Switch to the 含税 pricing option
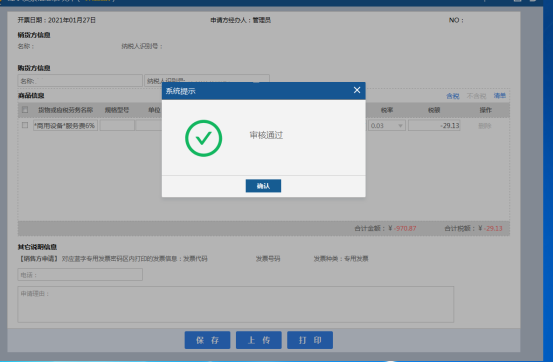Viewport: 553px width, 363px height. [452, 96]
